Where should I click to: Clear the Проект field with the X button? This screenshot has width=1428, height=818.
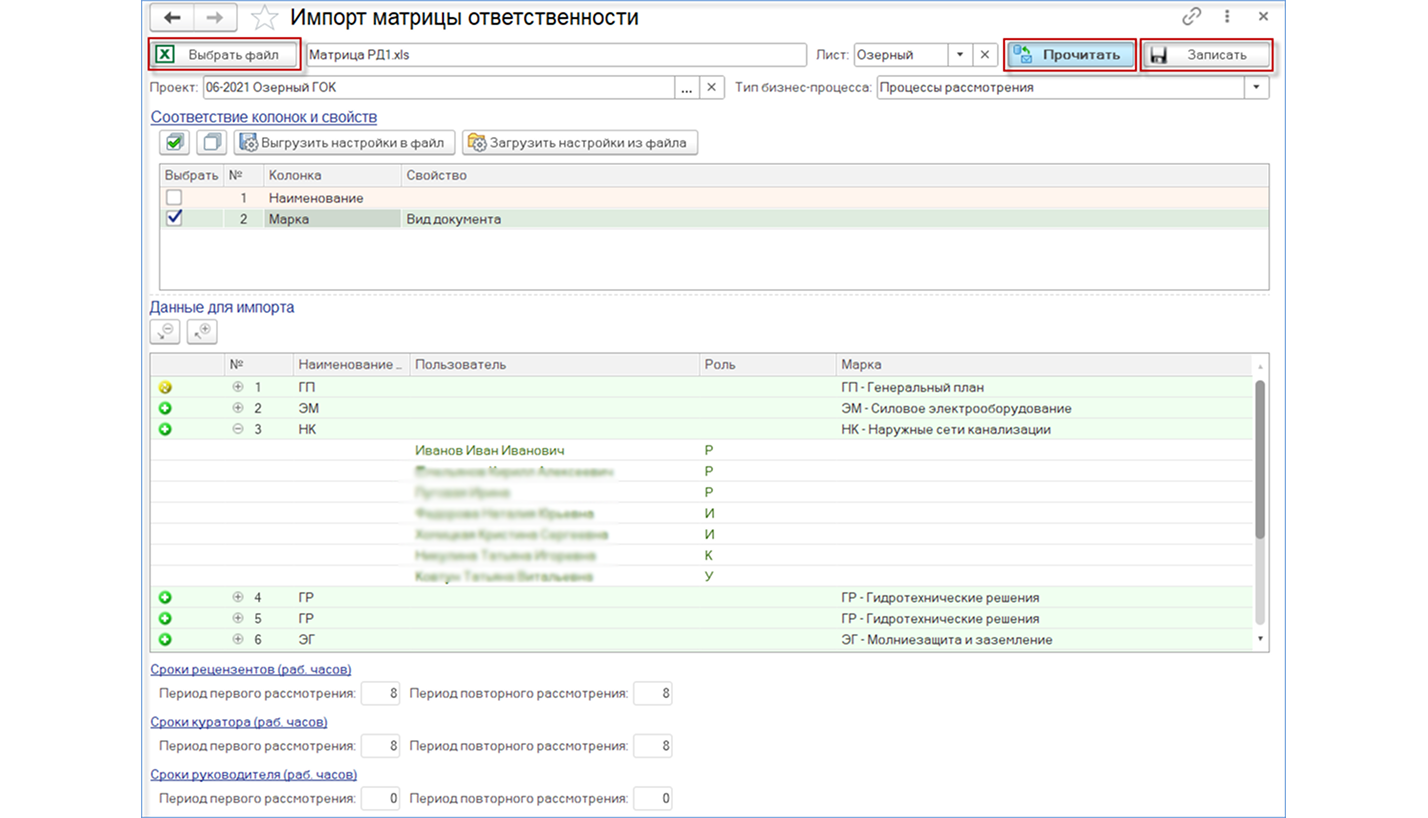(711, 87)
